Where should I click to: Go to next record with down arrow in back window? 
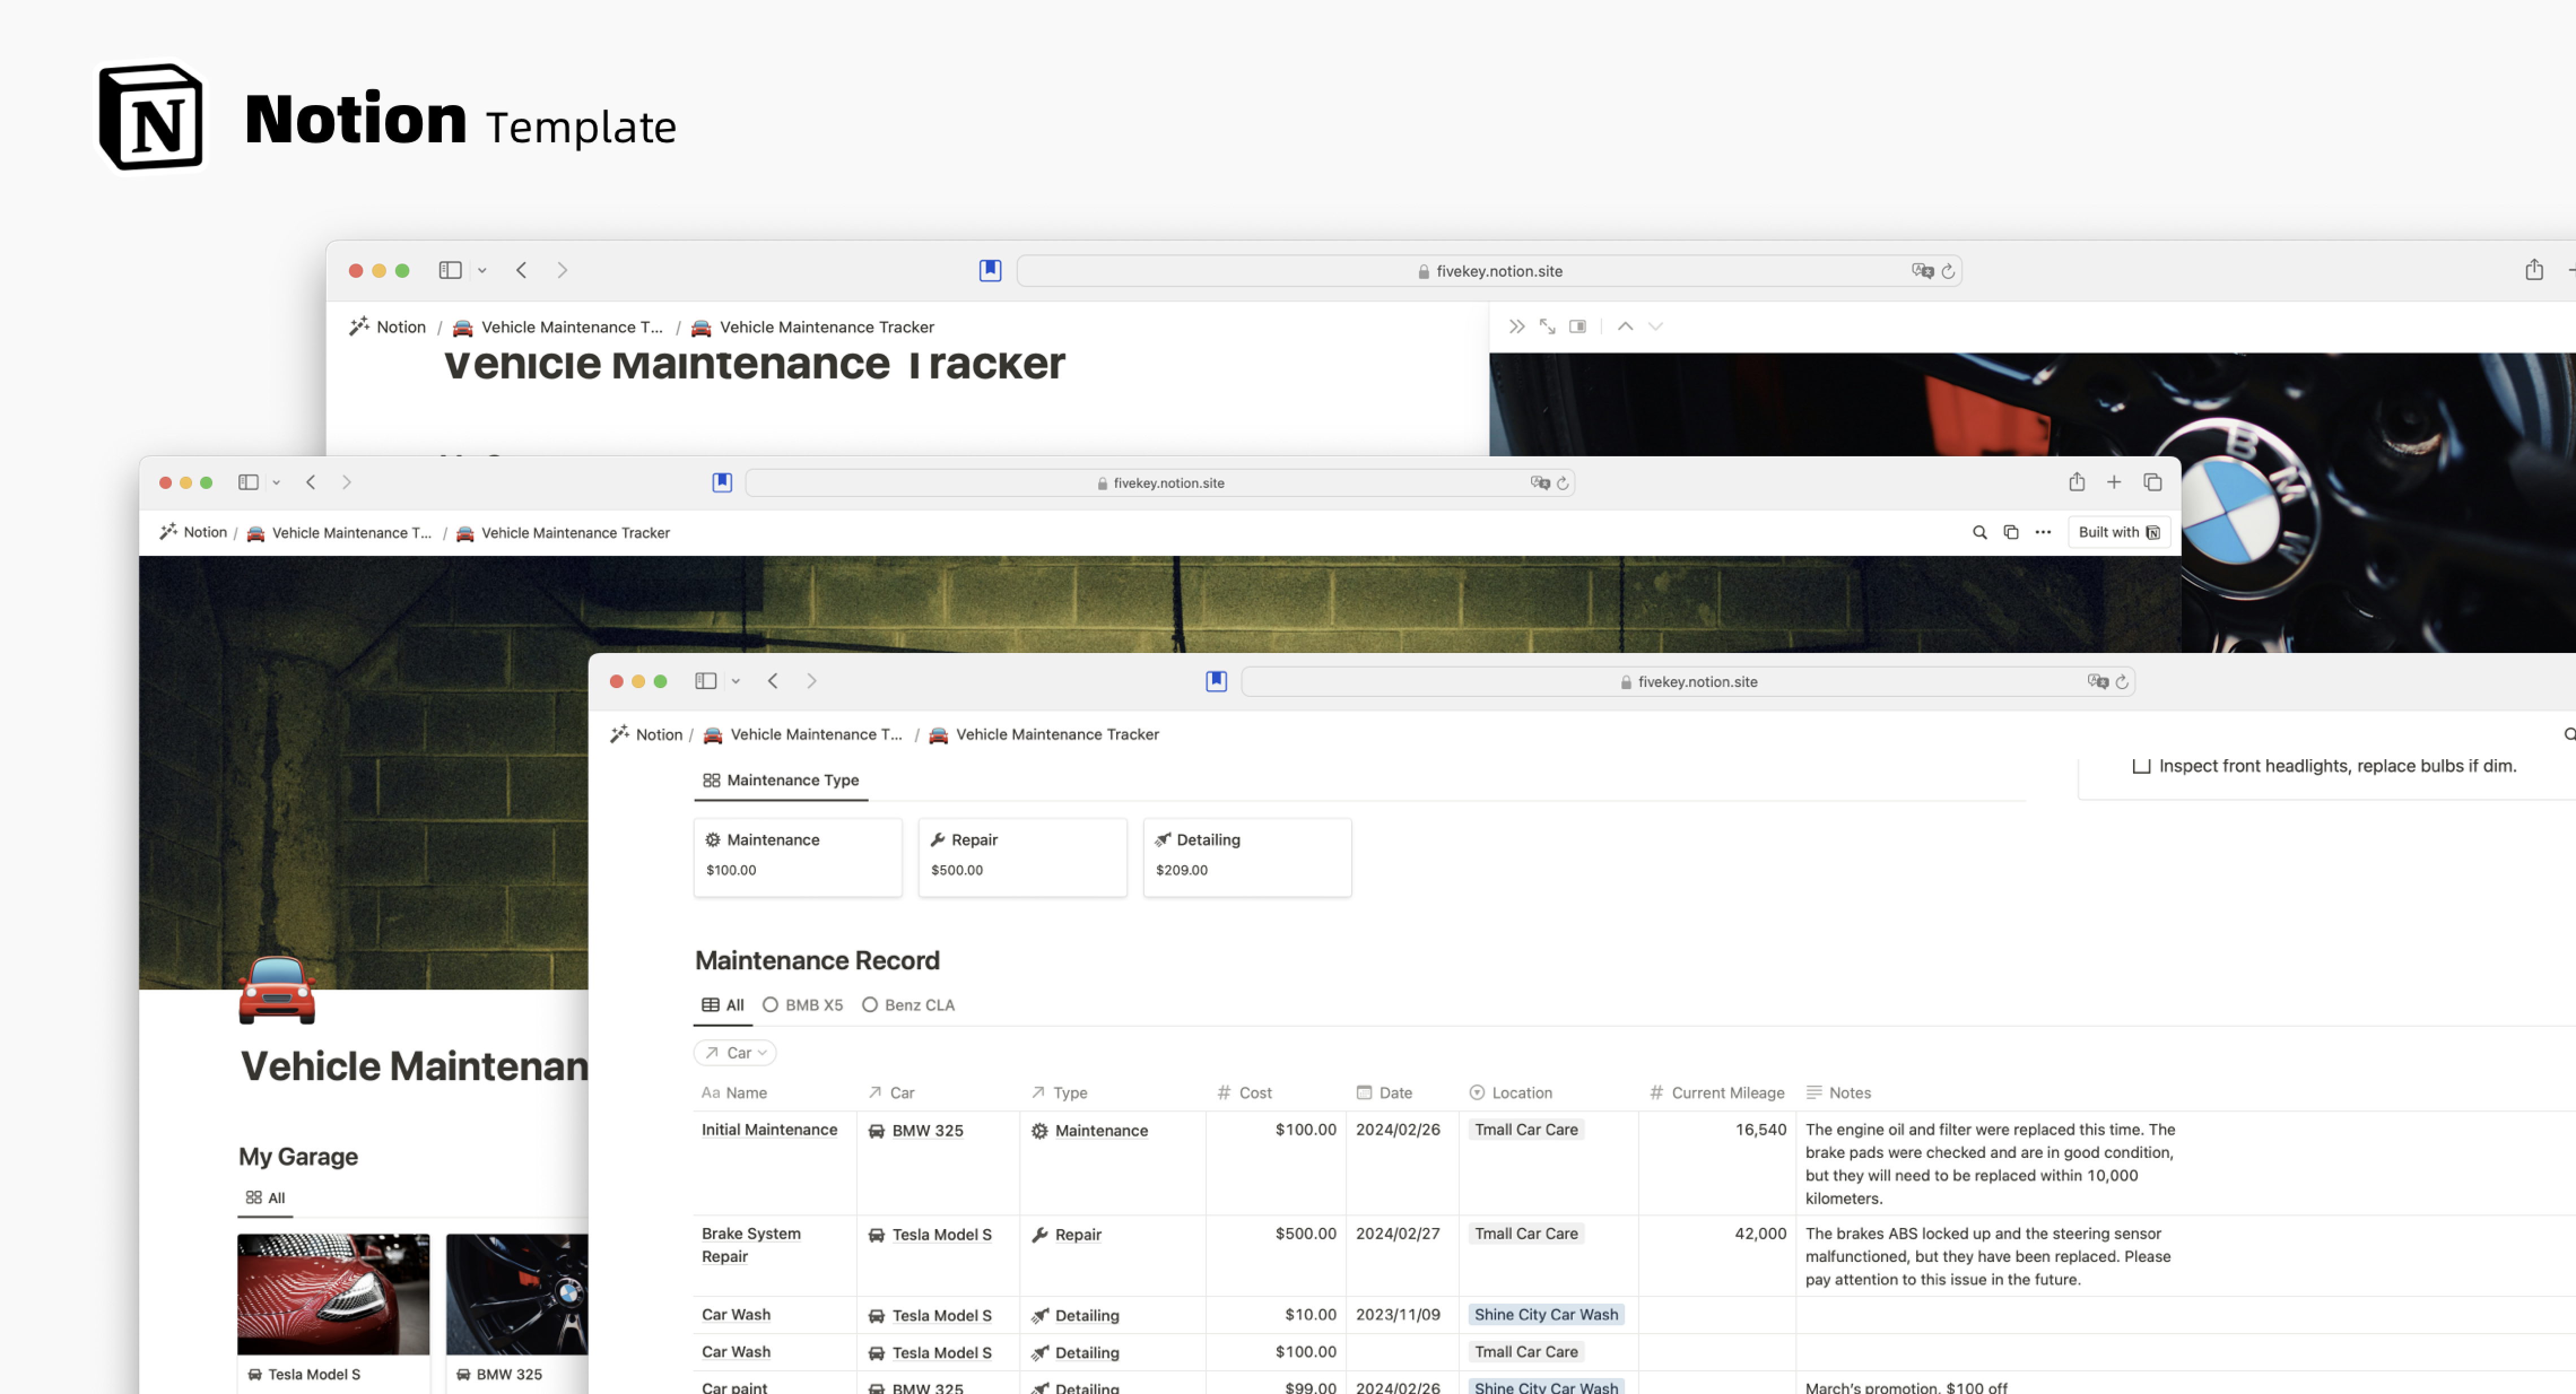coord(1656,326)
